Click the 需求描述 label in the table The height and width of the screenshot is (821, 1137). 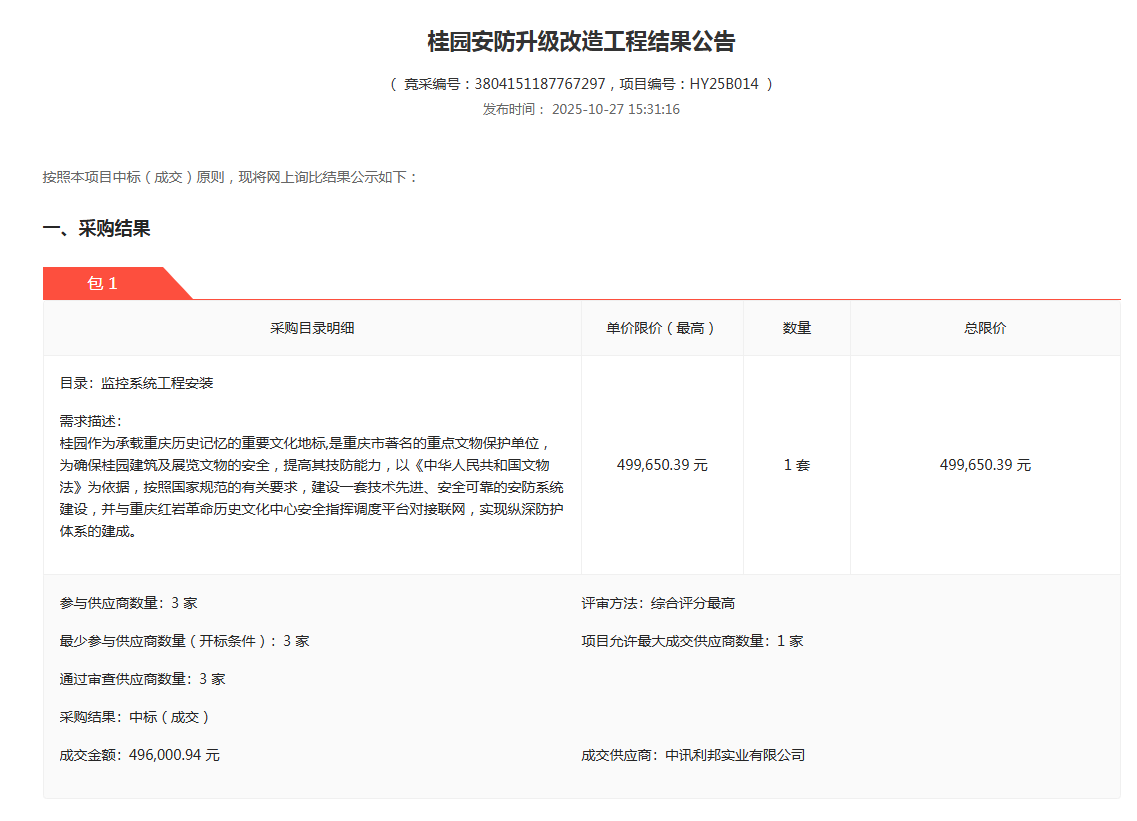[x=90, y=421]
